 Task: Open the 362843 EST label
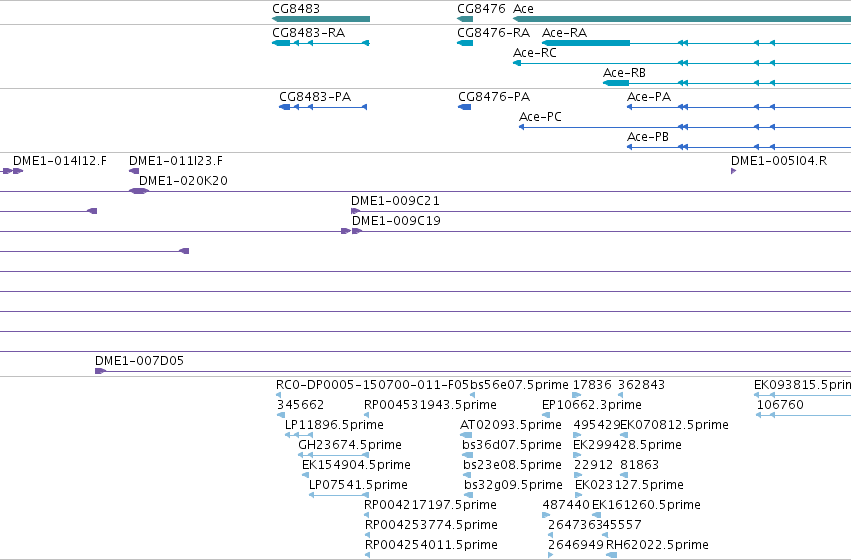(x=642, y=385)
